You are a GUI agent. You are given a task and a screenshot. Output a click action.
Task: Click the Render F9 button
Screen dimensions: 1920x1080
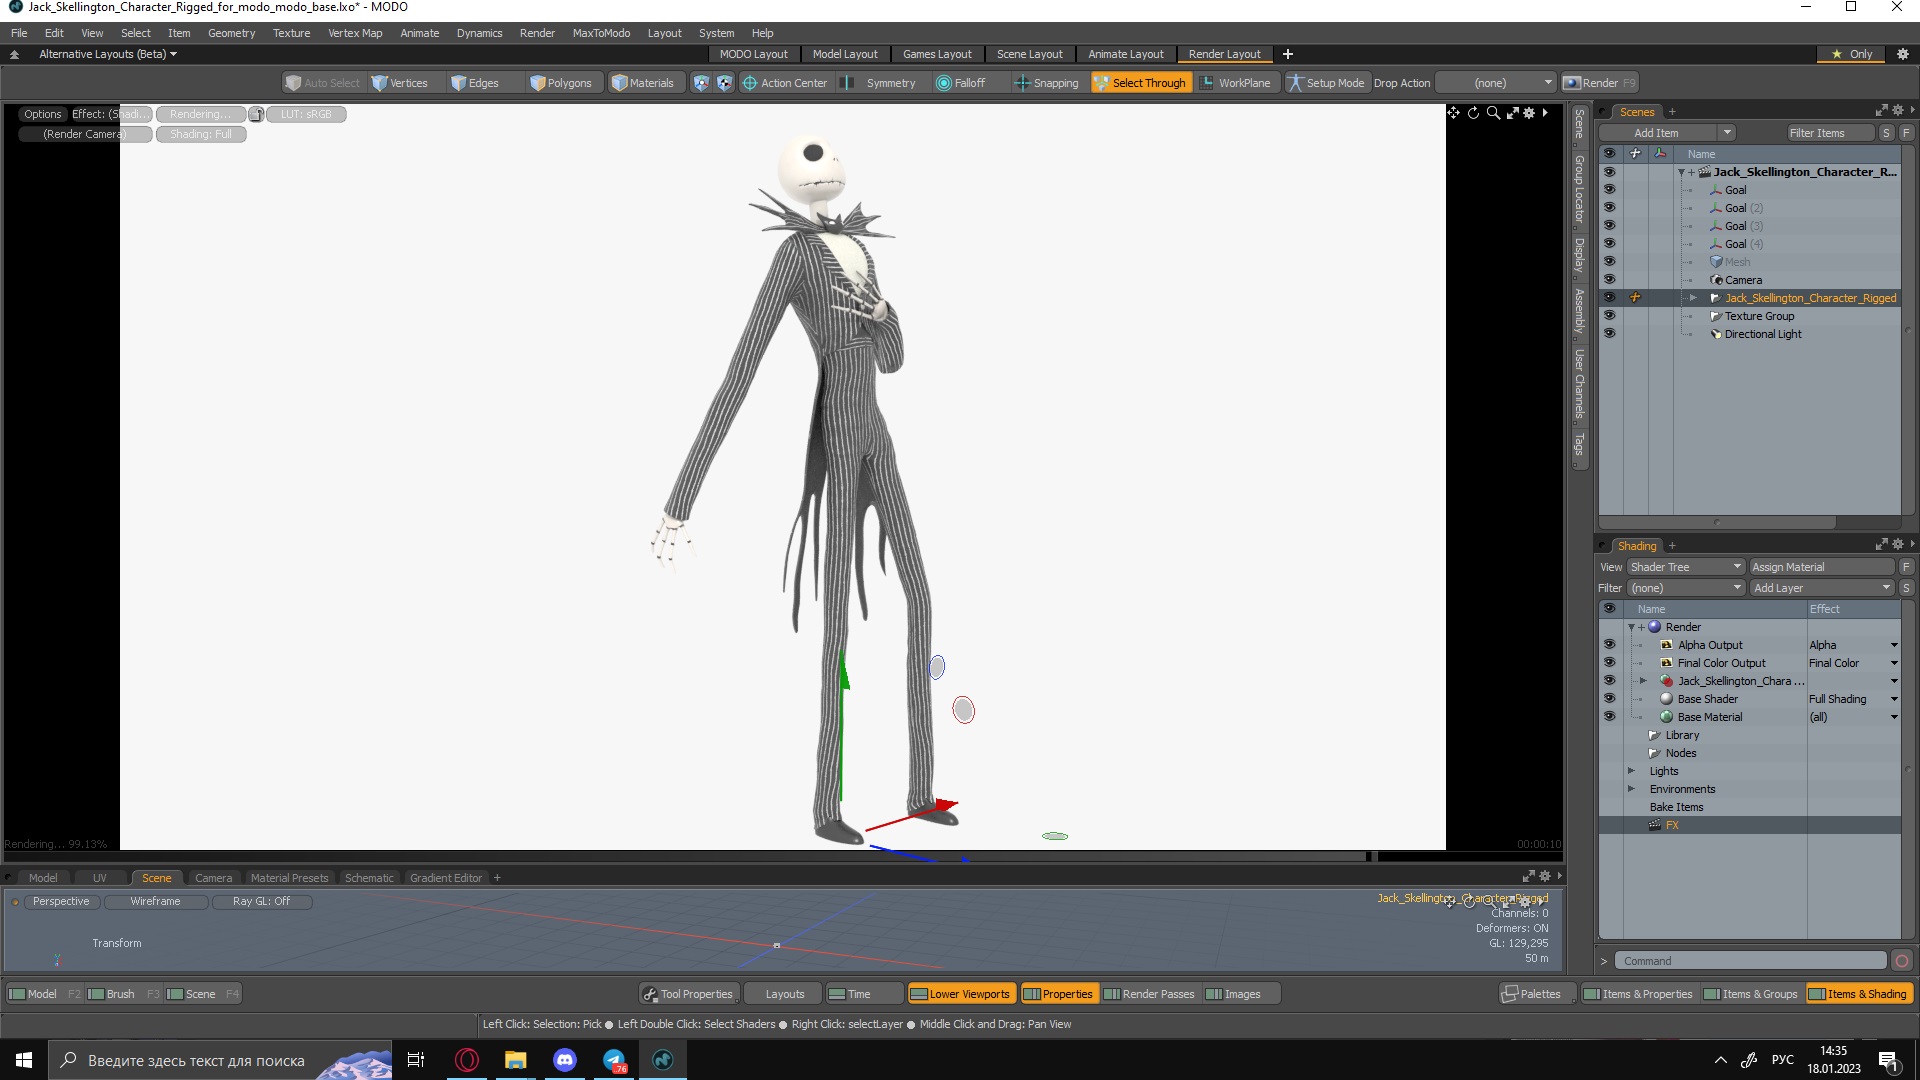pos(1600,83)
